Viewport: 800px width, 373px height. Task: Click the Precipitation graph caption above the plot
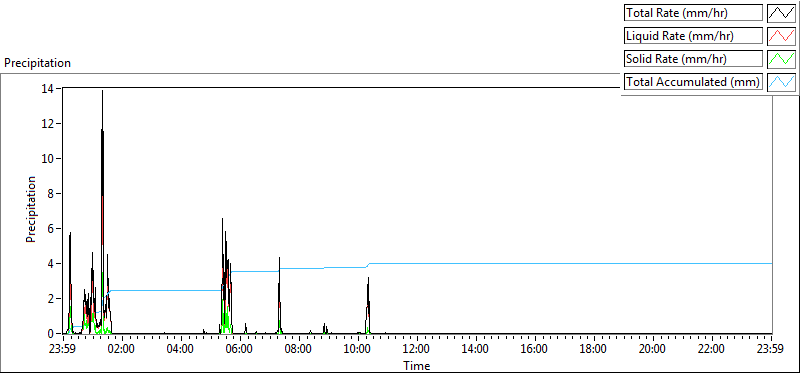coord(37,63)
